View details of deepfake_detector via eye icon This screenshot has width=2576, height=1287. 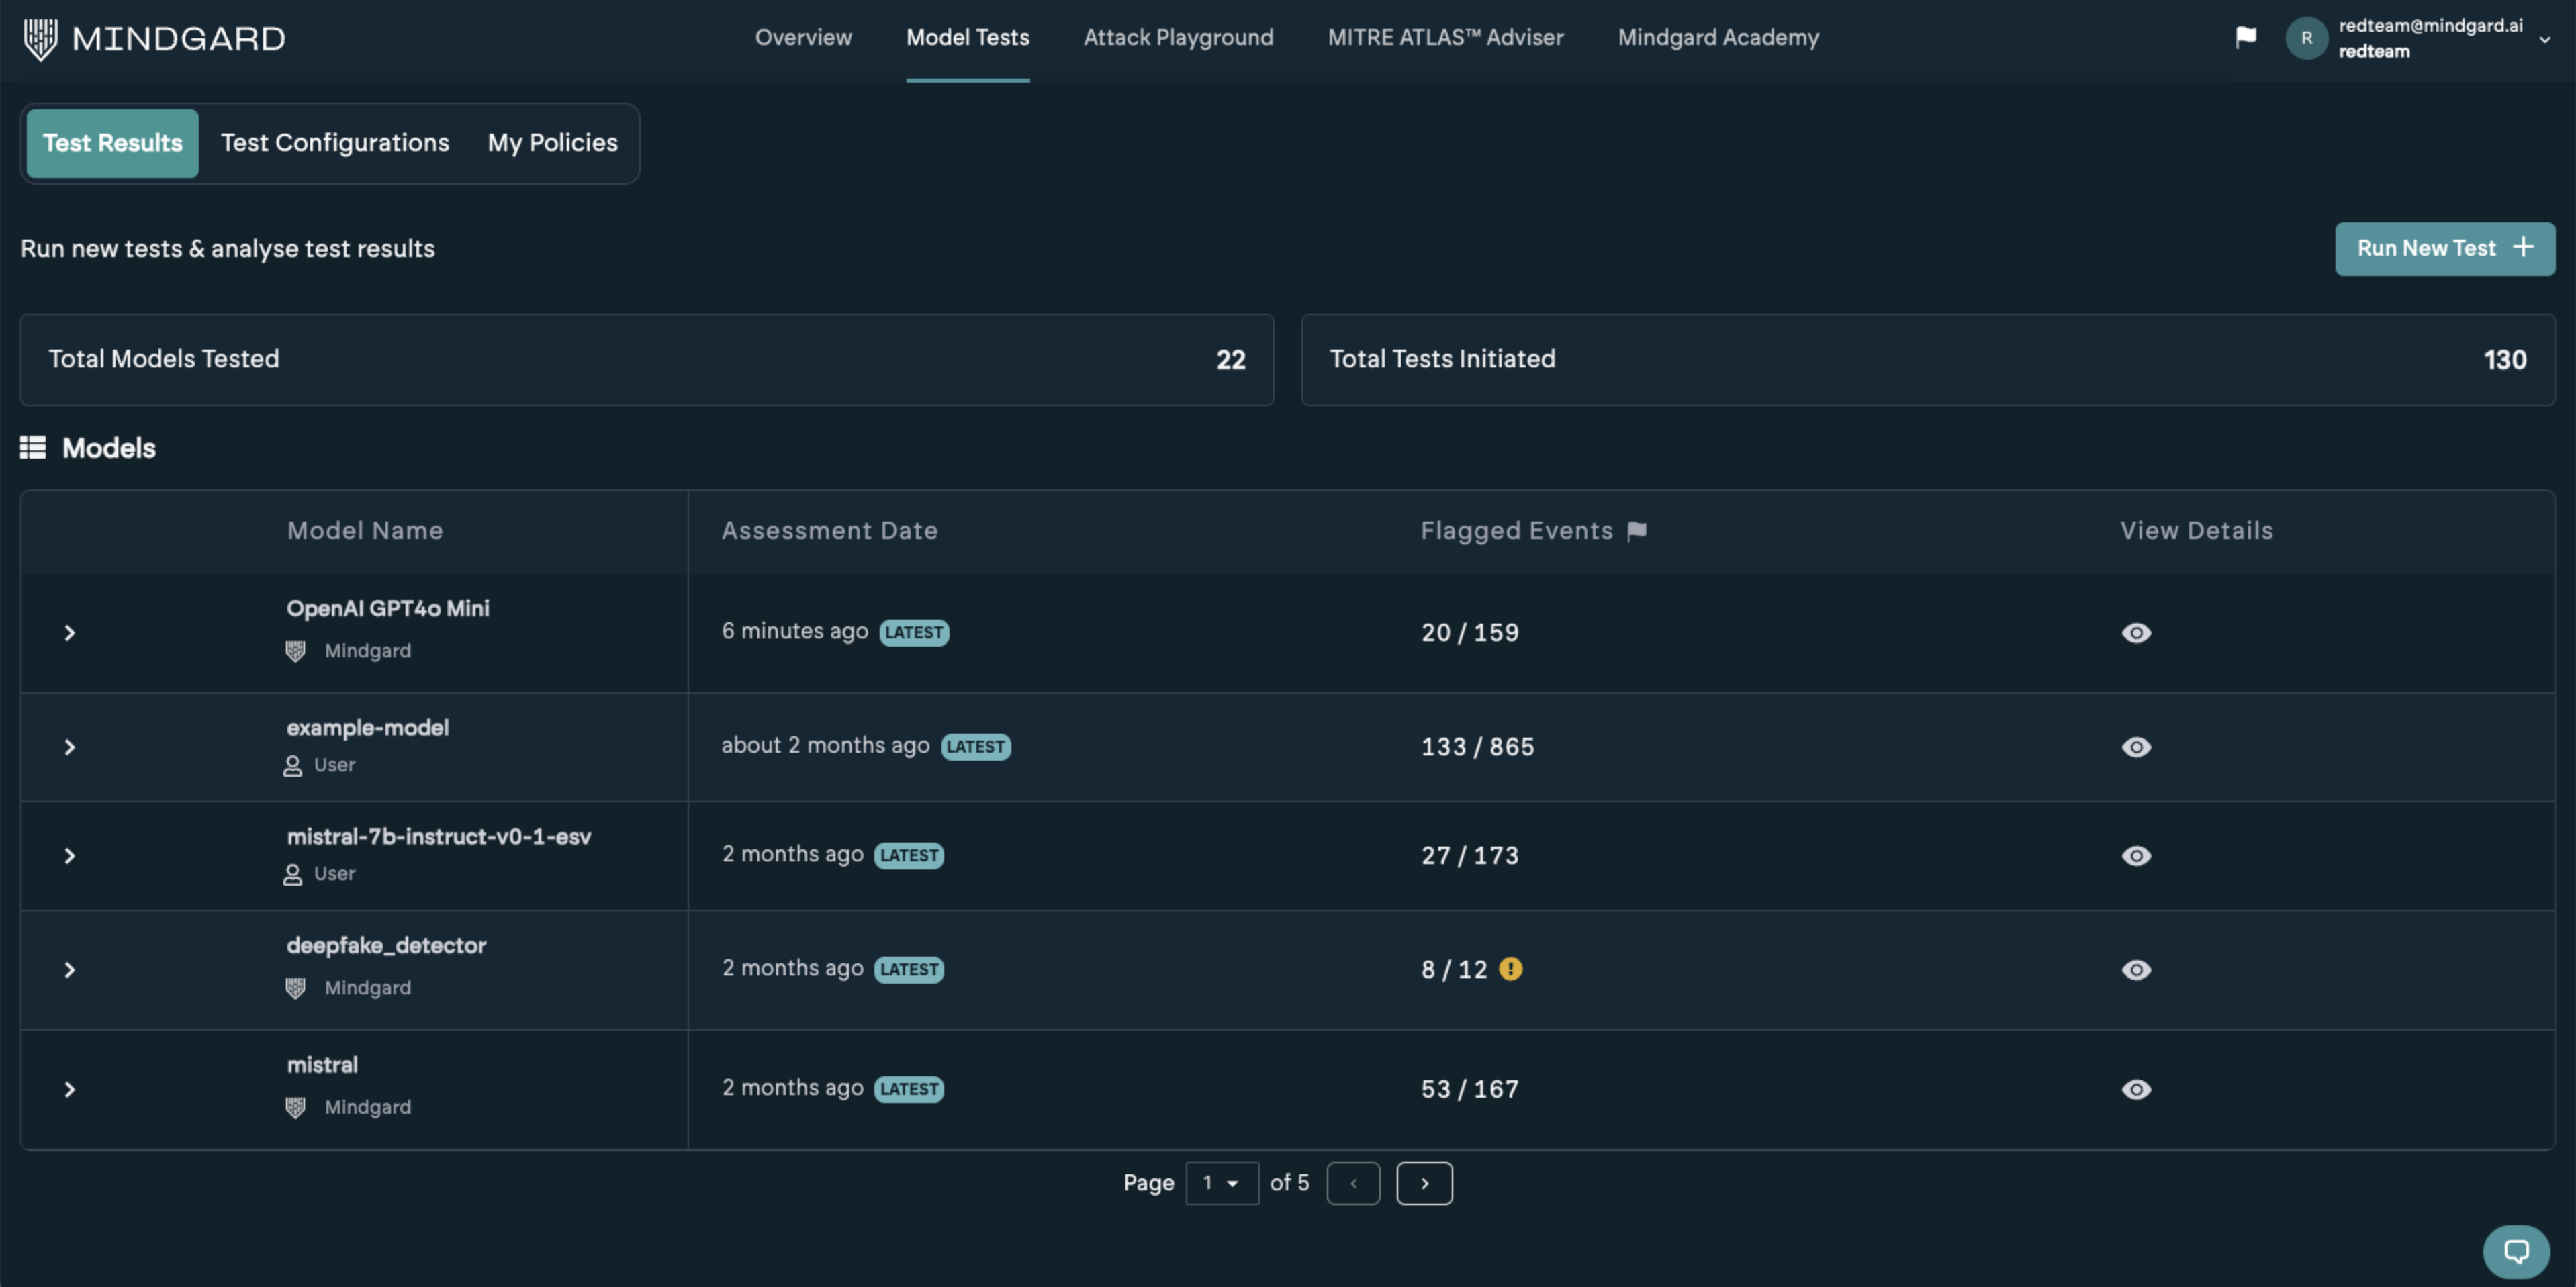2136,970
